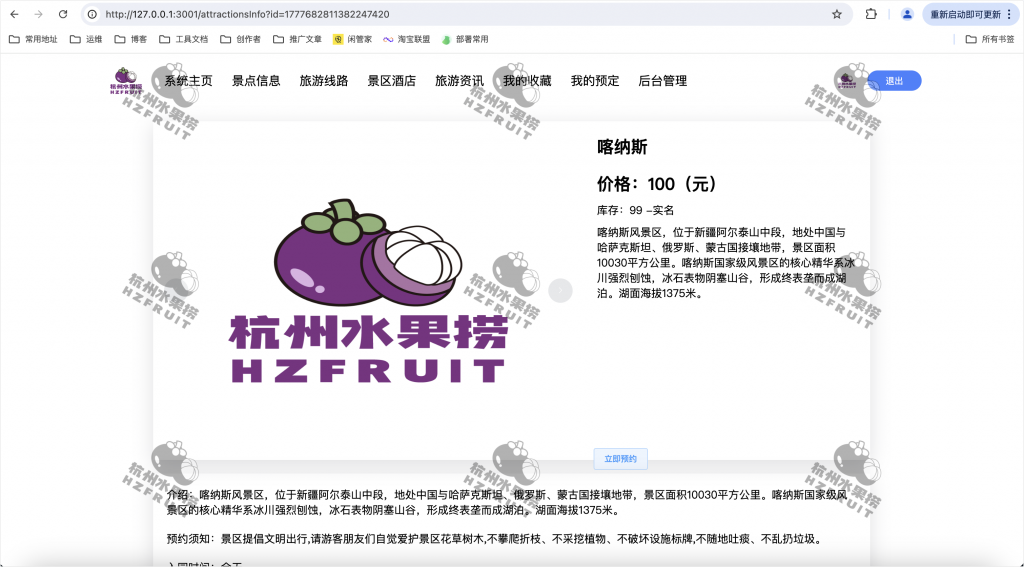1024x567 pixels.
Task: Go back to the previous page
Action: point(14,14)
